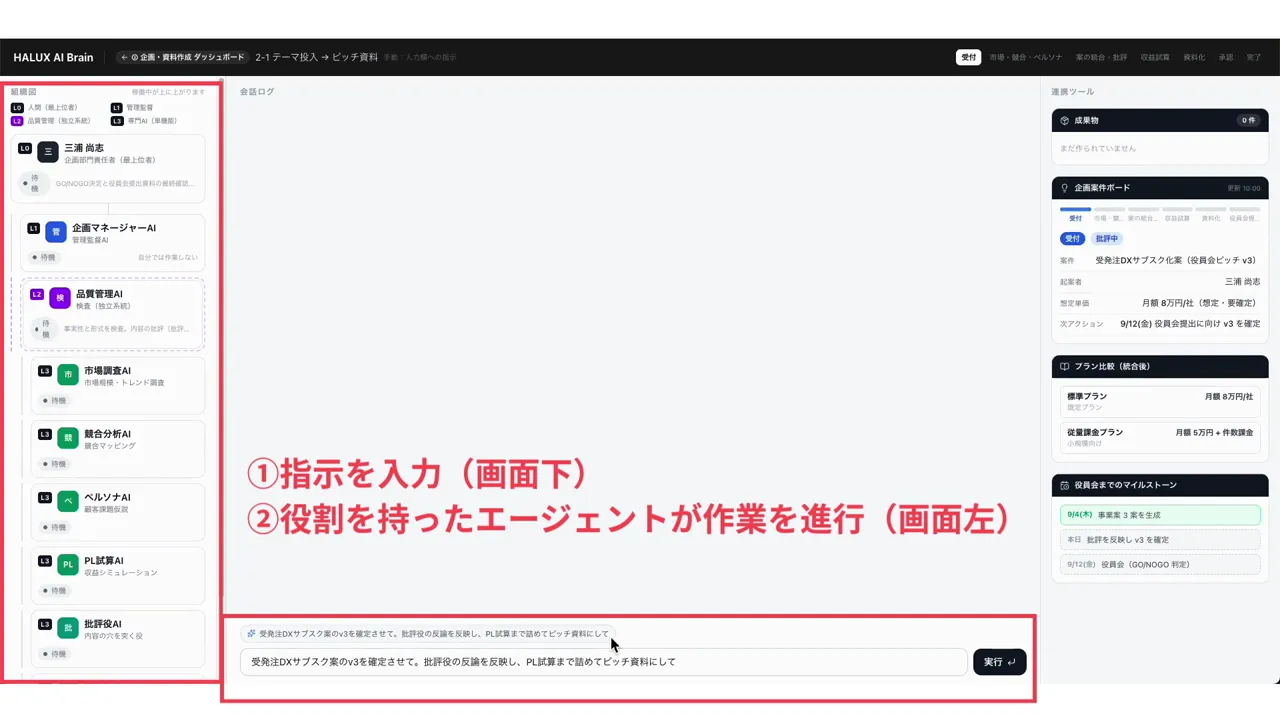Switch to 承認 stage tab
Screen dimensions: 1280x720
click(1226, 57)
